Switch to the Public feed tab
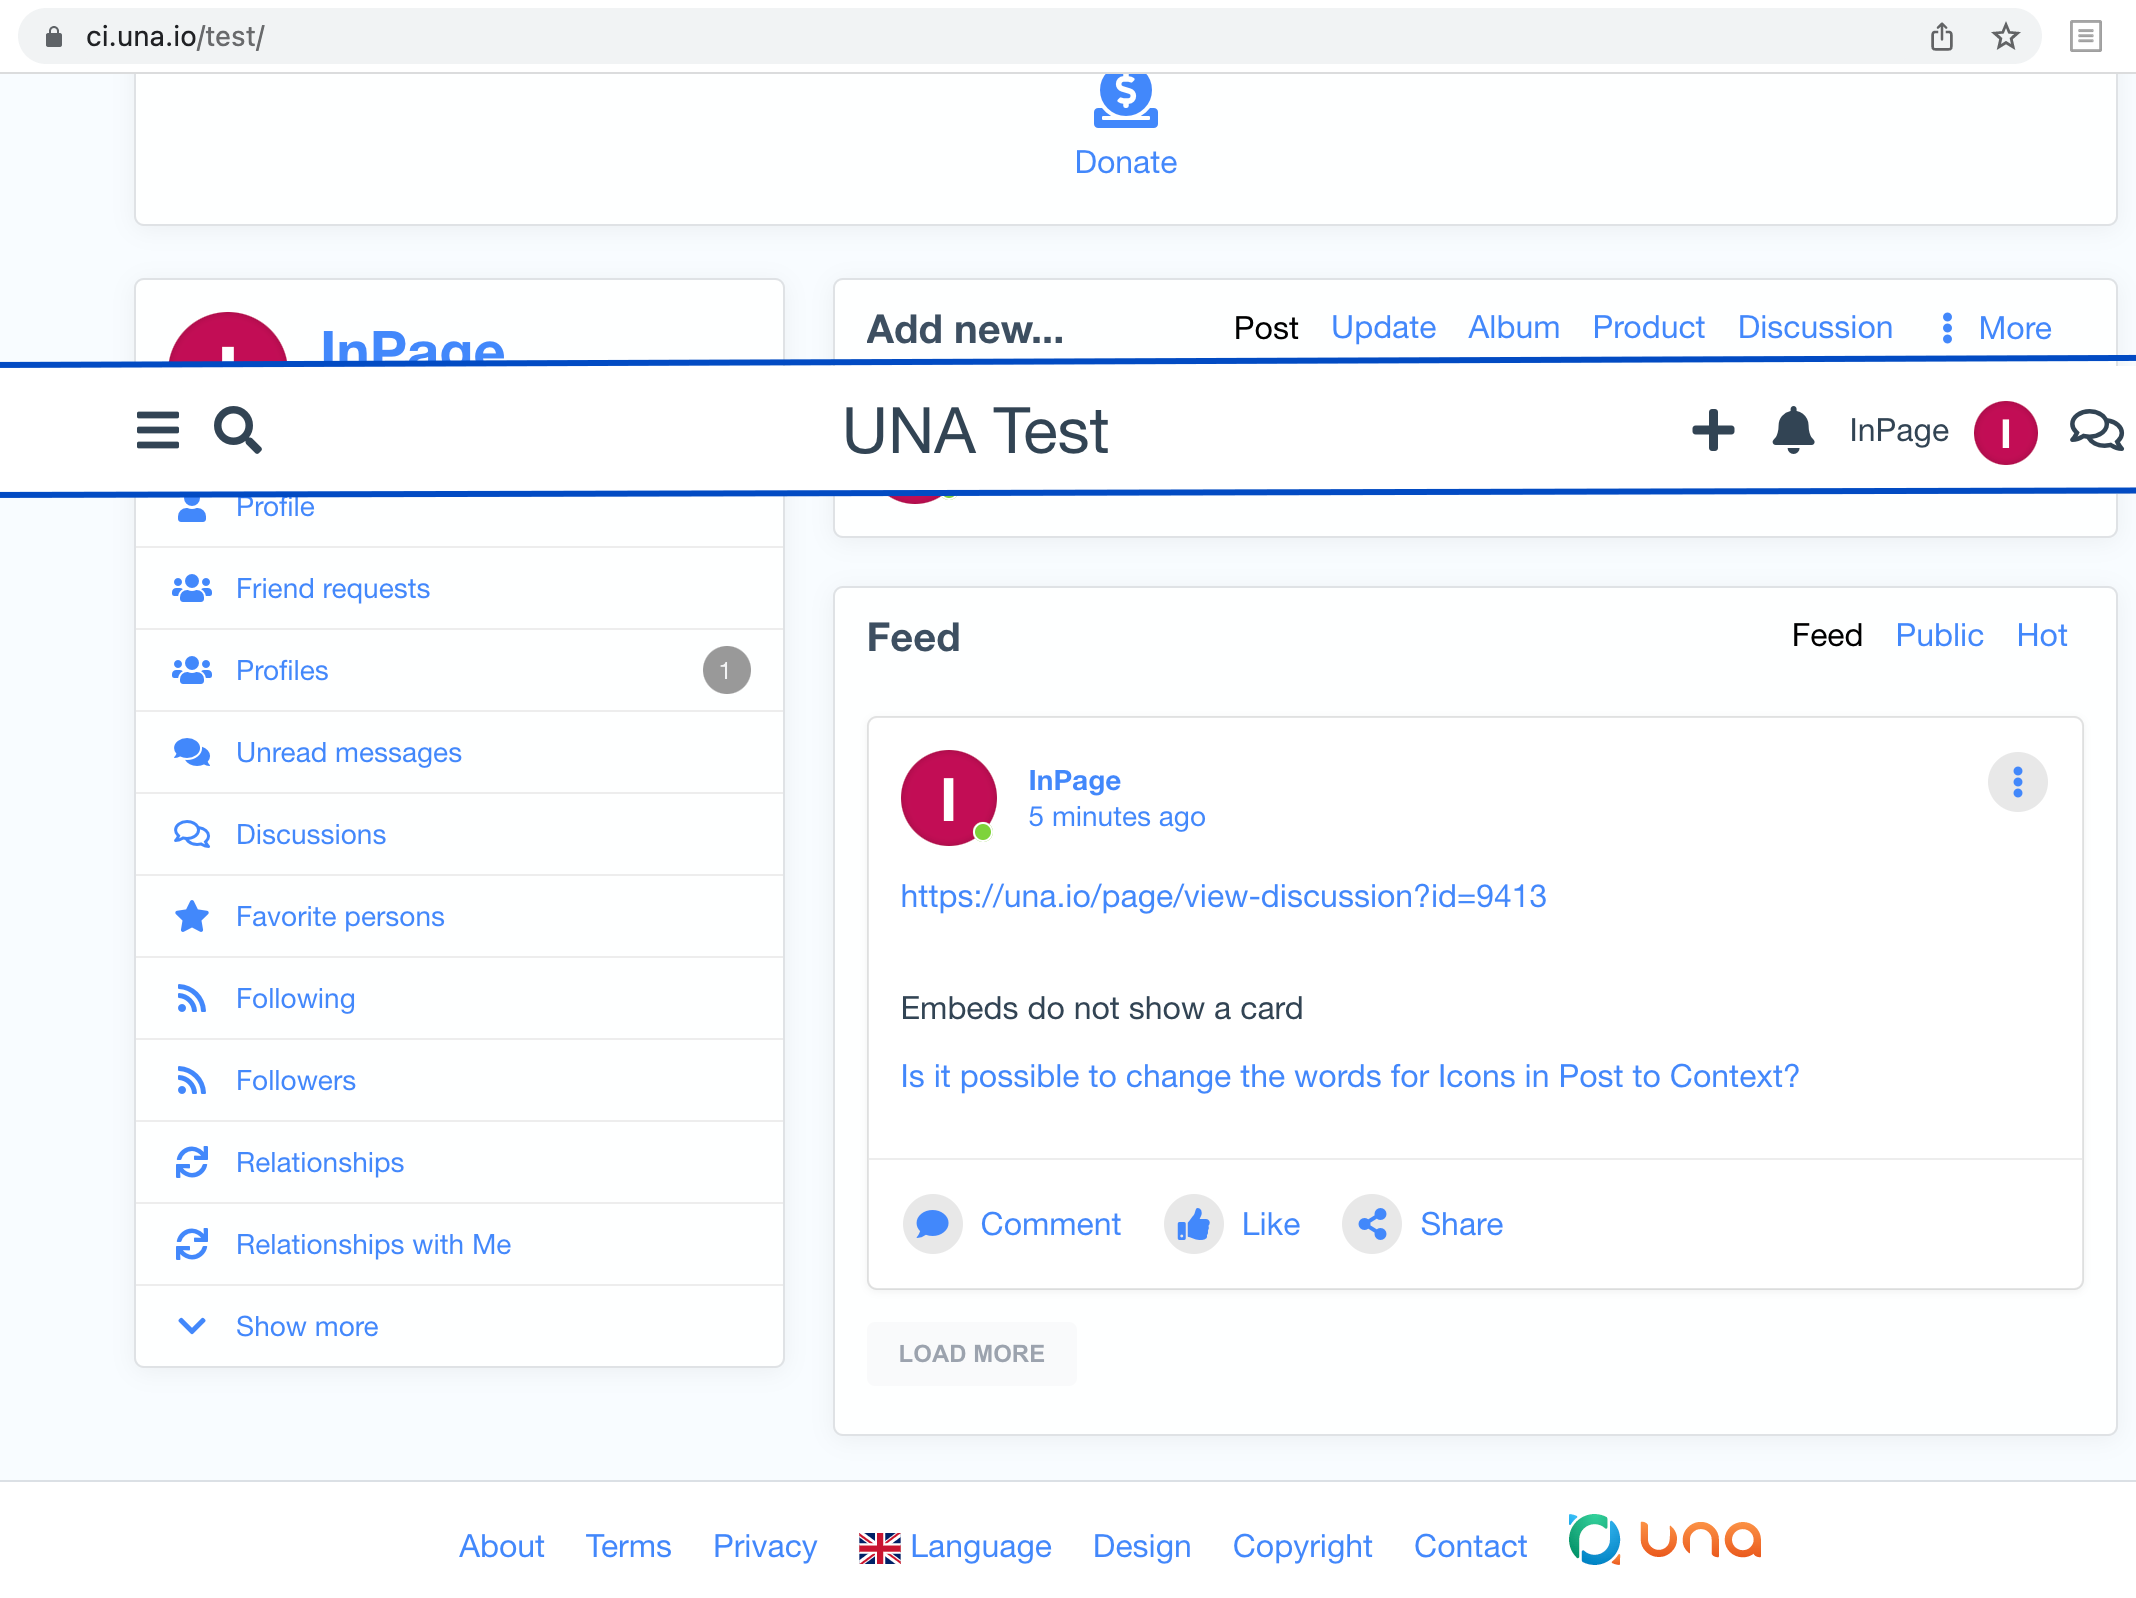Screen dimensions: 2136x1598 1938,636
